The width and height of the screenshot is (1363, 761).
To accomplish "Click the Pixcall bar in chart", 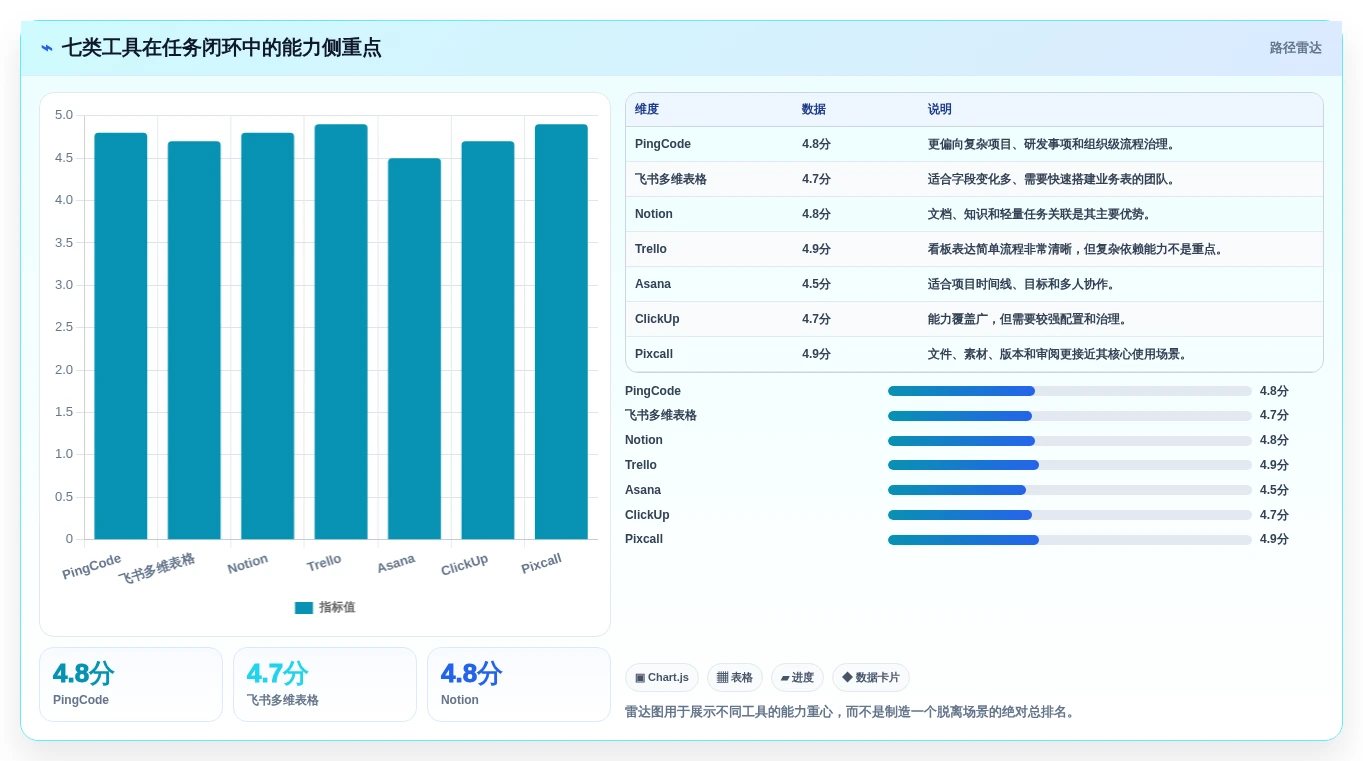I will tap(561, 332).
